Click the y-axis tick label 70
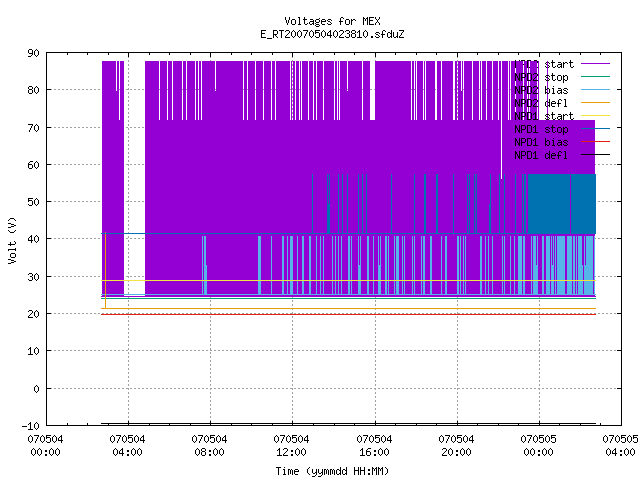Image resolution: width=640 pixels, height=480 pixels. click(33, 128)
